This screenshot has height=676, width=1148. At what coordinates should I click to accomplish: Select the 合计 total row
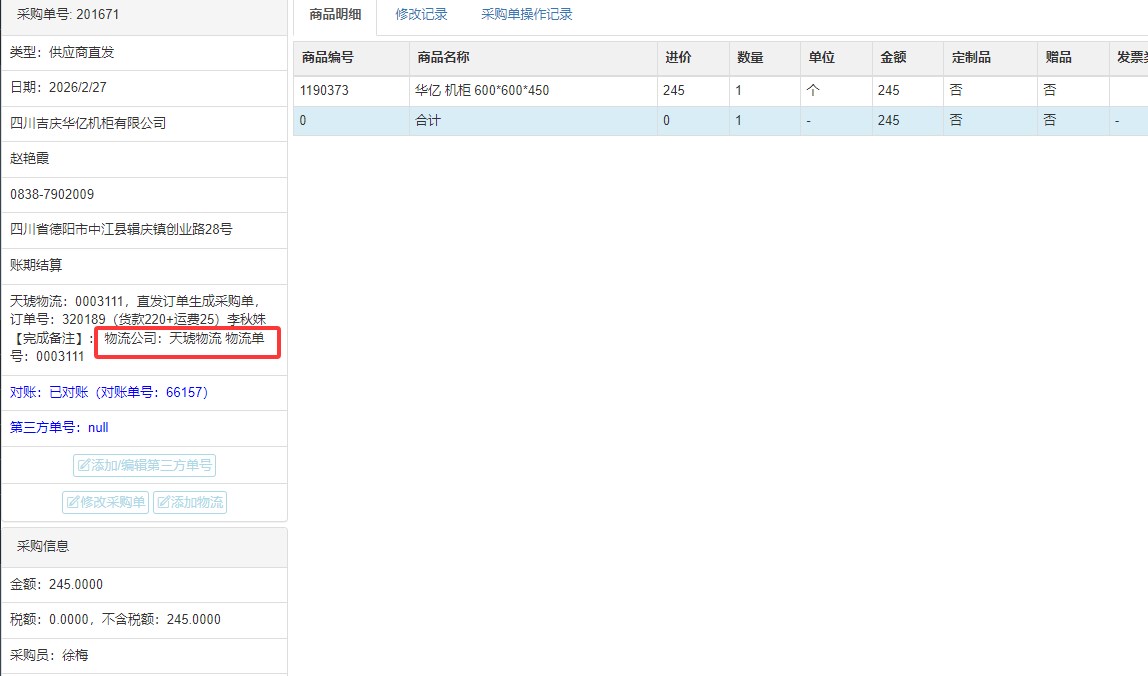point(427,120)
